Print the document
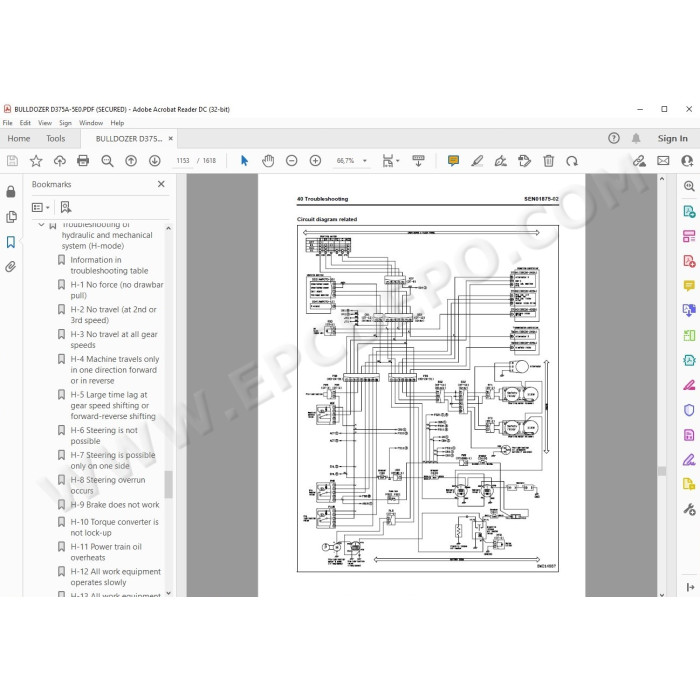This screenshot has width=700, height=700. 83,161
